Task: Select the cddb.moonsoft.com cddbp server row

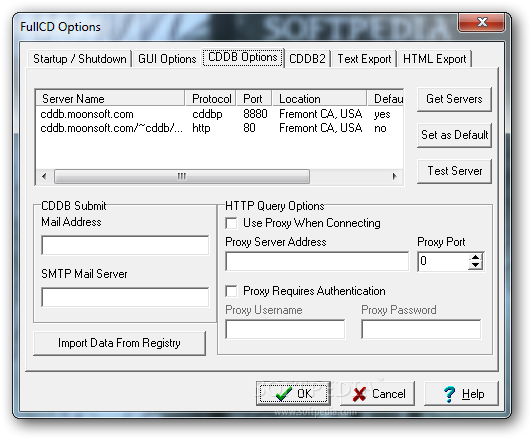Action: pos(219,114)
